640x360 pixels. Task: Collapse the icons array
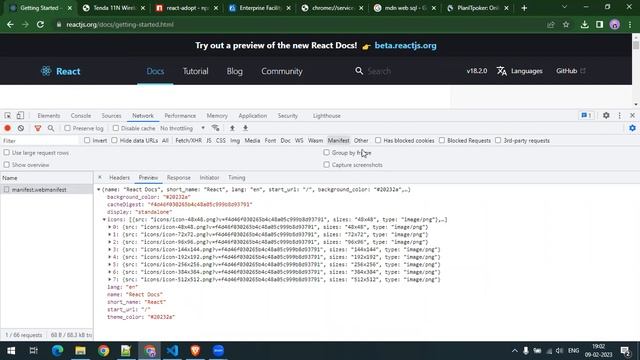coord(104,220)
